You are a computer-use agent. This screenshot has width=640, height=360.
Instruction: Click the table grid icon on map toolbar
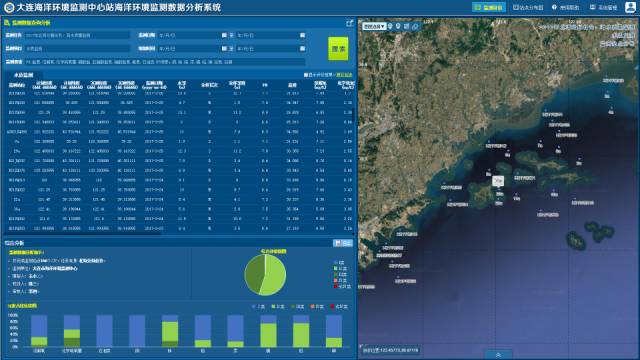tap(407, 26)
